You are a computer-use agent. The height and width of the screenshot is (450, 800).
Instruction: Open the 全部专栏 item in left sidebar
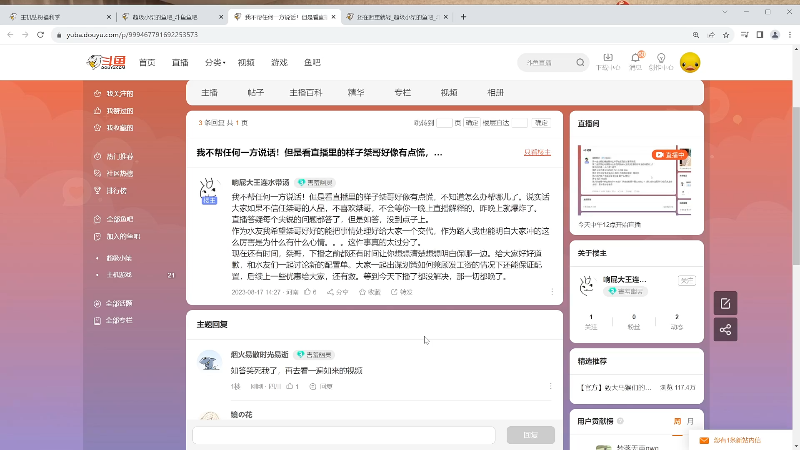tap(113, 320)
